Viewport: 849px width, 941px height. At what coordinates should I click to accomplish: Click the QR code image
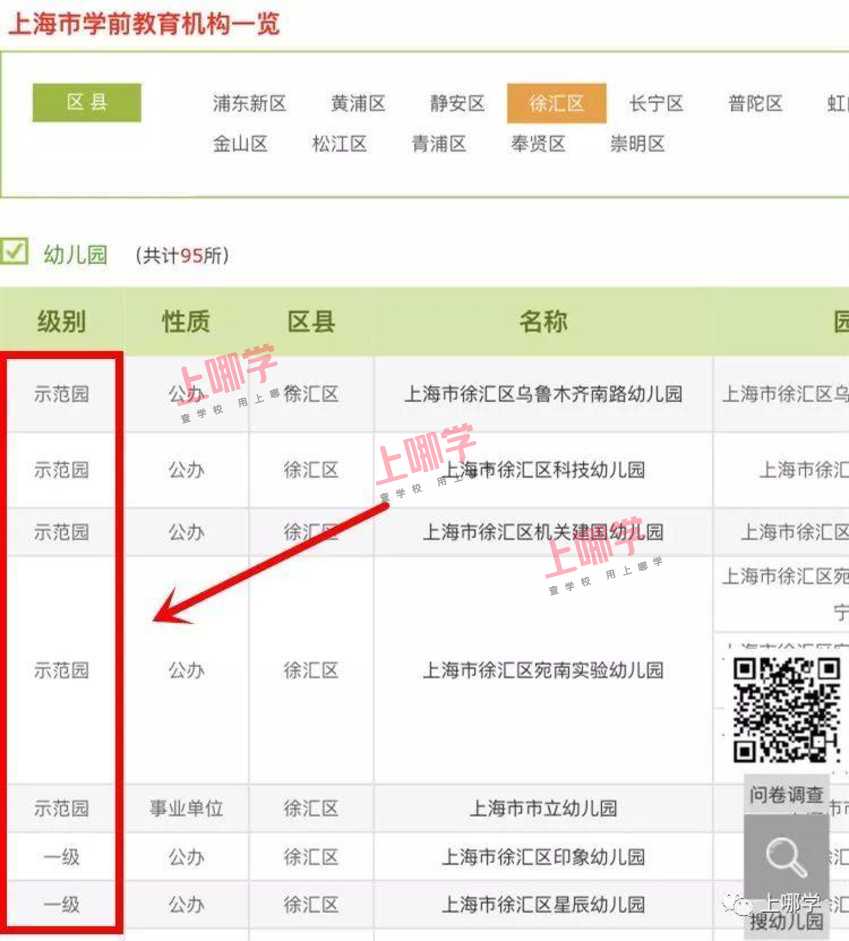pos(786,709)
